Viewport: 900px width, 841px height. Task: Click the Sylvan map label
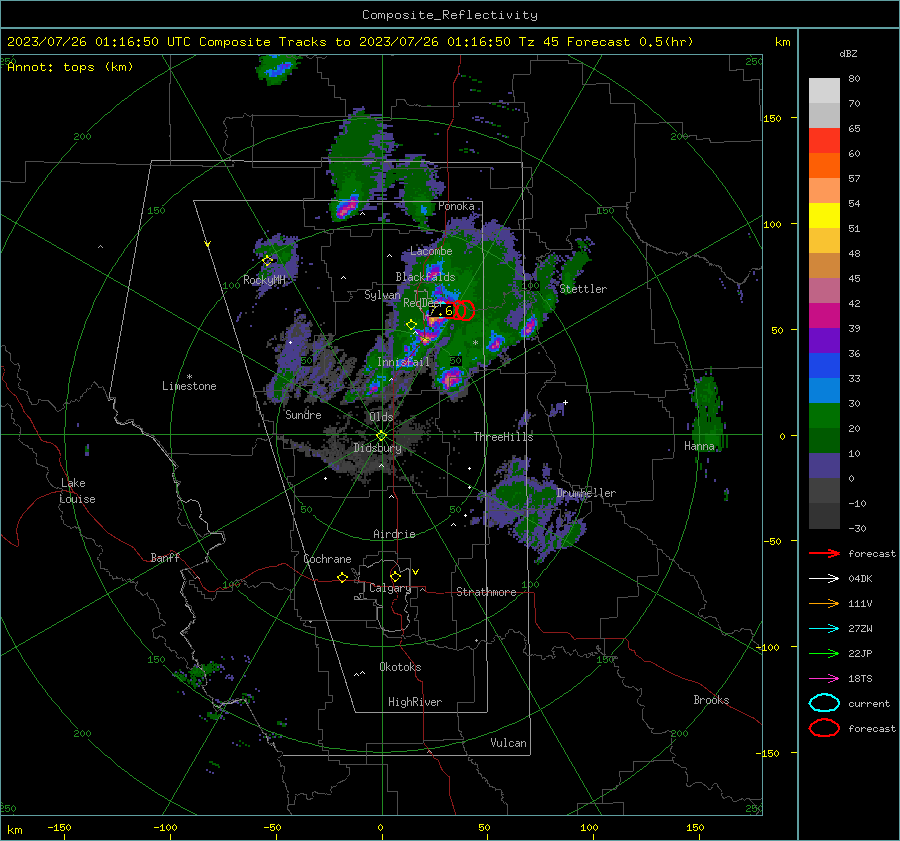pos(382,295)
